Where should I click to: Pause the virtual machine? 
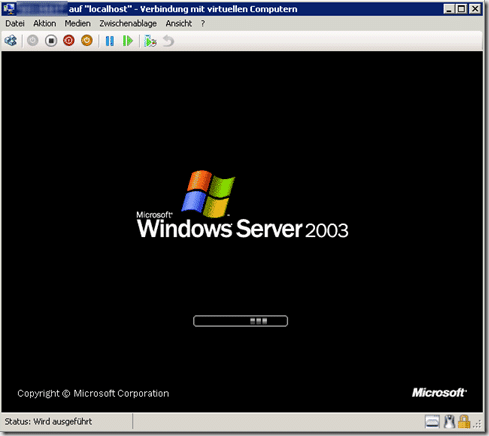[110, 41]
